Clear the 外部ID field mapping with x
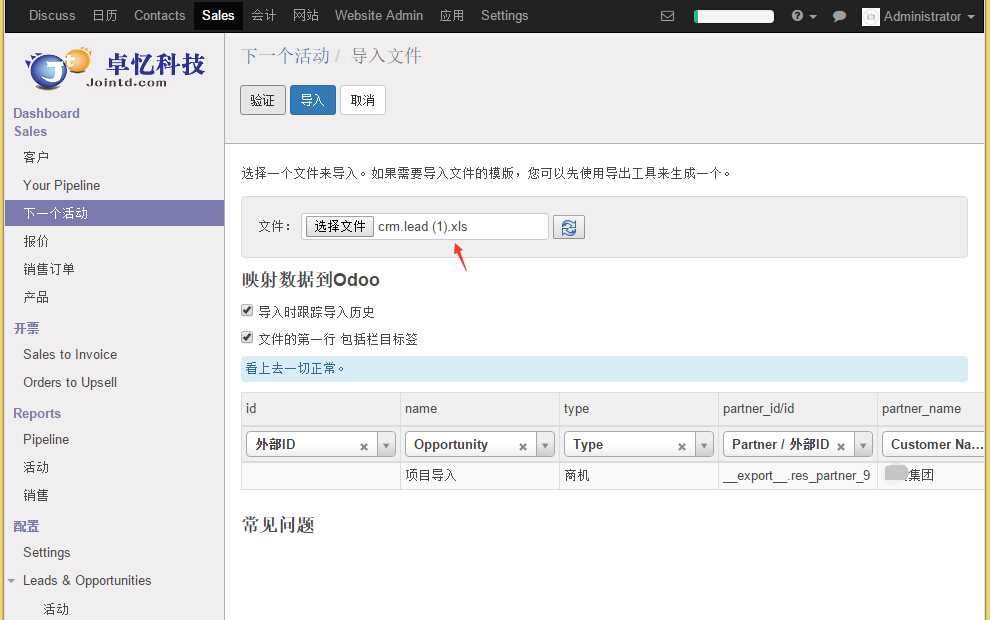Screen dimensions: 990x620 point(364,446)
